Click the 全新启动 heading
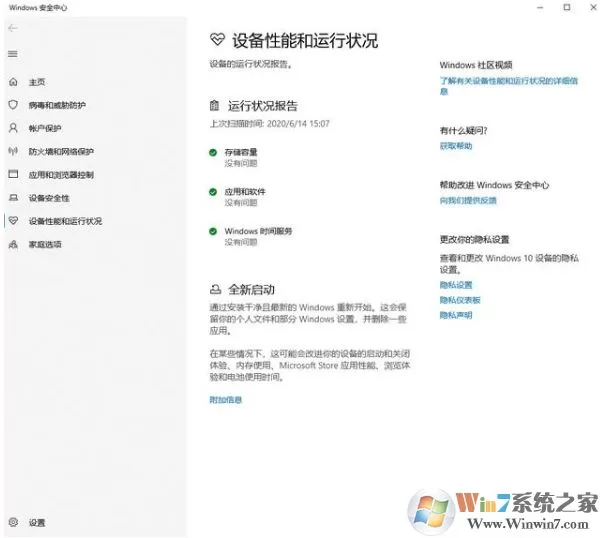 pos(251,289)
